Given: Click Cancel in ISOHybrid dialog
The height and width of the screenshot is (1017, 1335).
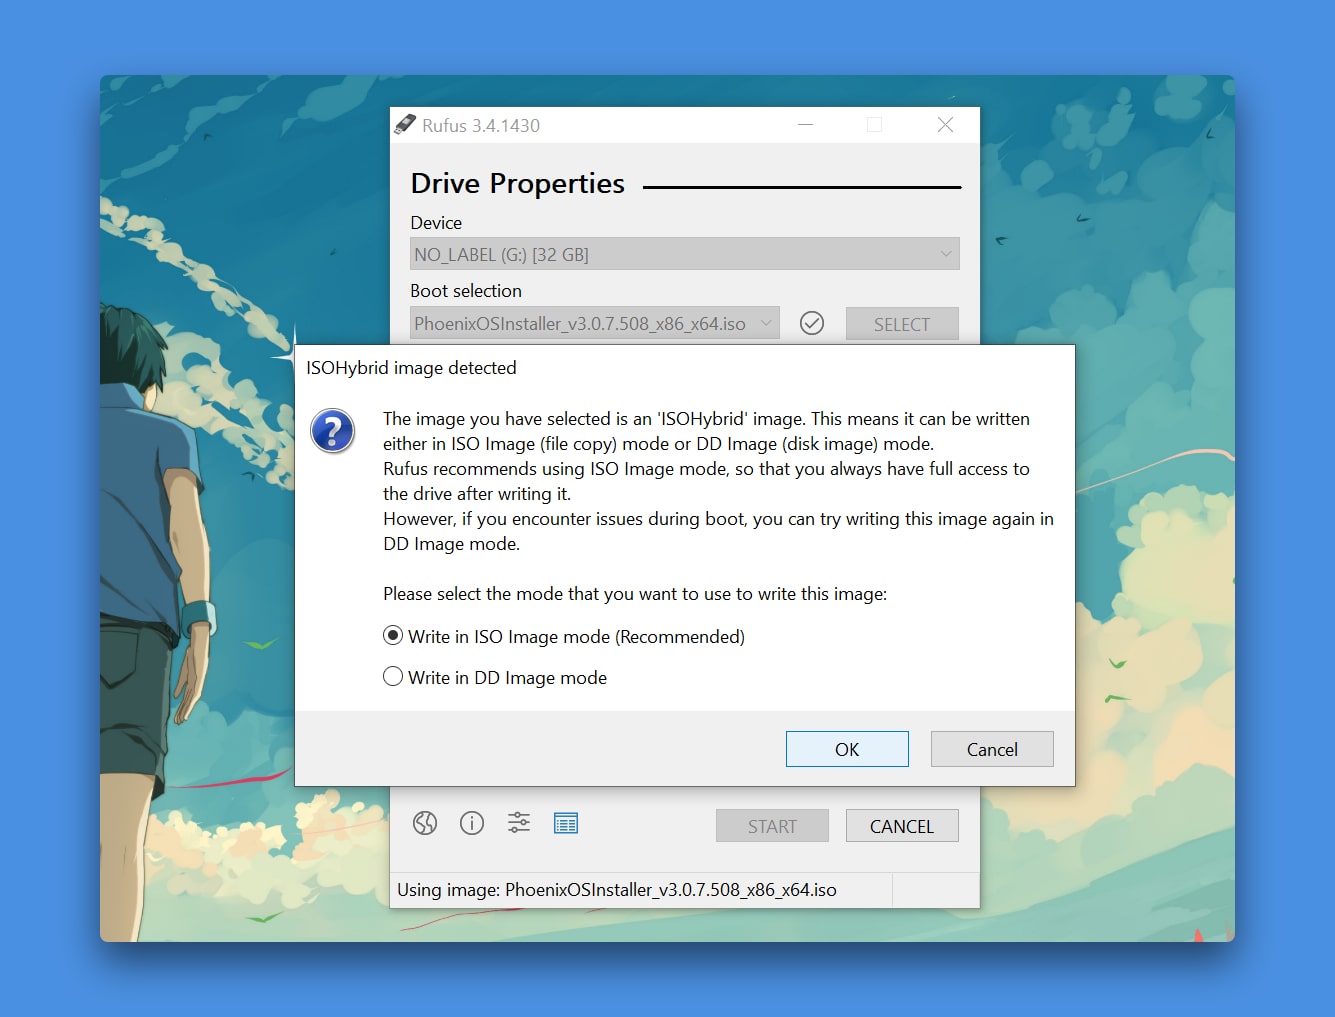Looking at the screenshot, I should click(x=992, y=749).
